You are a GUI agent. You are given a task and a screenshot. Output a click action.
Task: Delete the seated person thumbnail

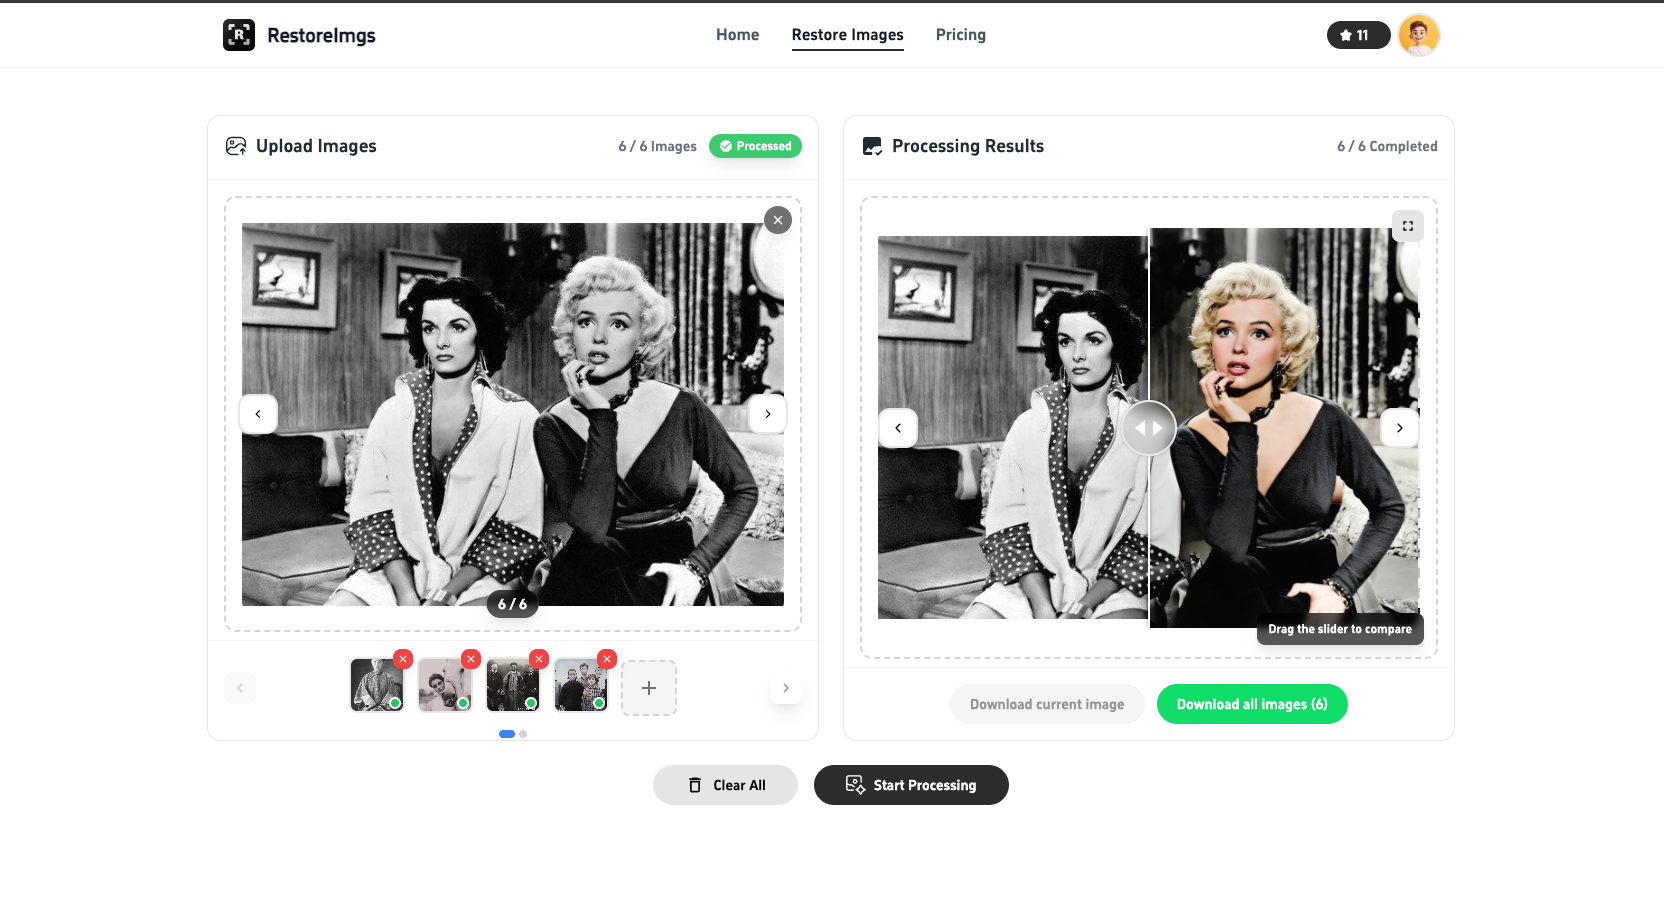point(403,659)
